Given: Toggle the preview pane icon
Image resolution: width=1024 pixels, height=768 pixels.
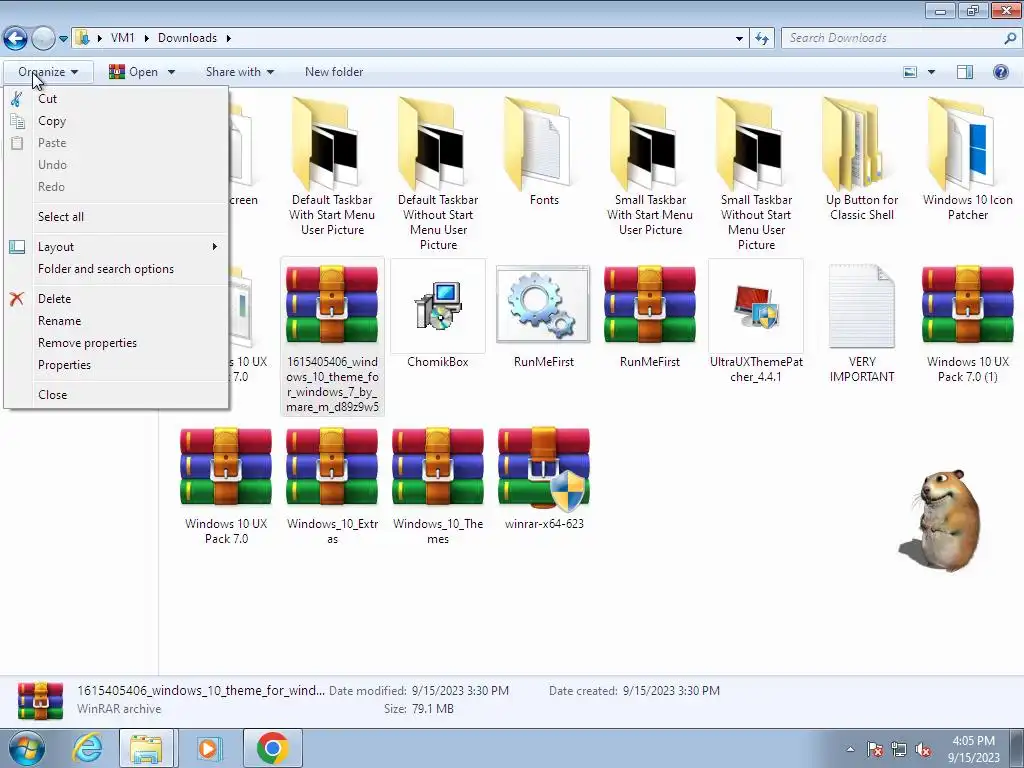Looking at the screenshot, I should coord(965,72).
